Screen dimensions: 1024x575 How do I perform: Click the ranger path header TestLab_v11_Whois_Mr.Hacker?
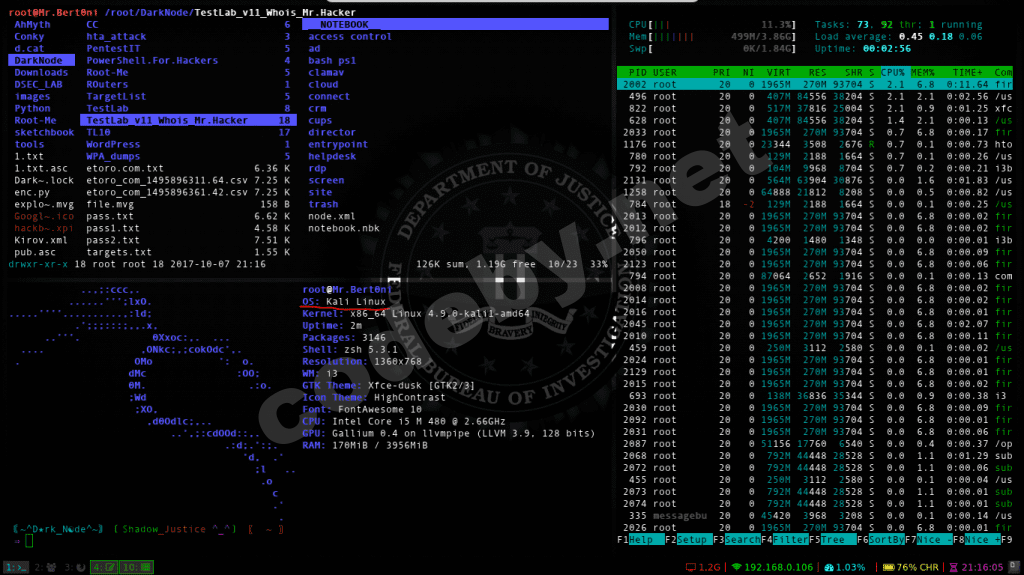275,12
